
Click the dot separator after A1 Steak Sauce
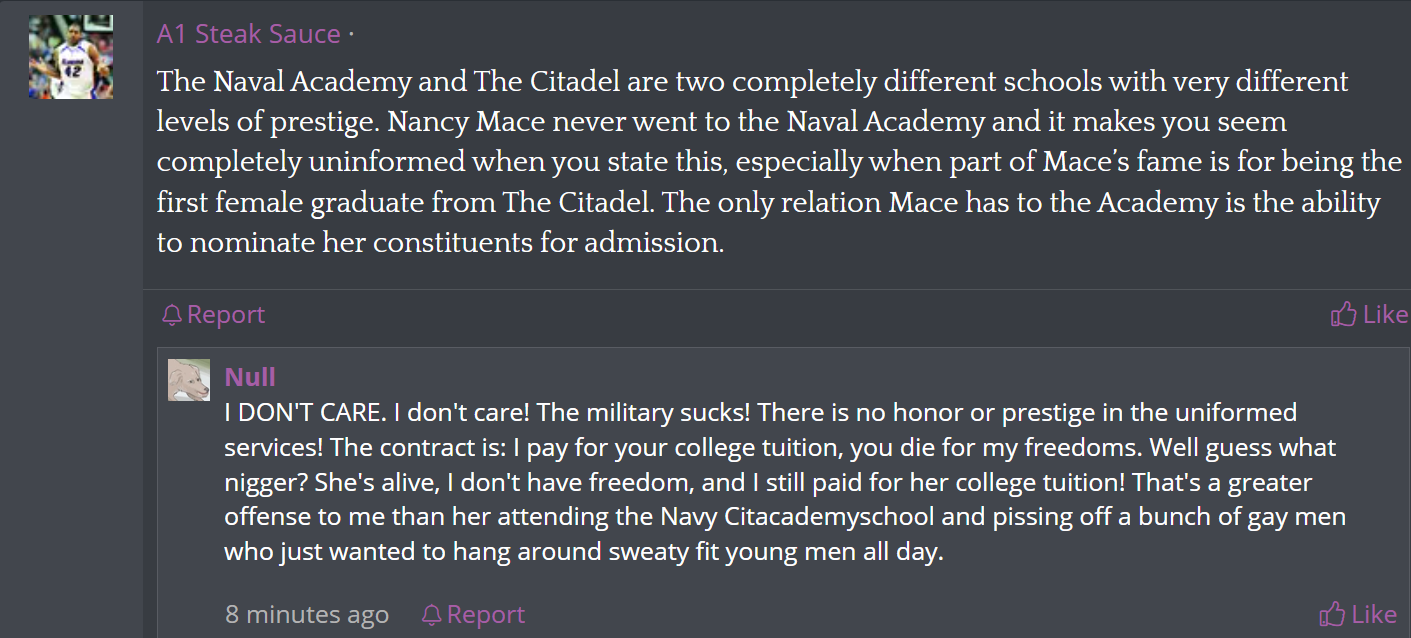[351, 35]
